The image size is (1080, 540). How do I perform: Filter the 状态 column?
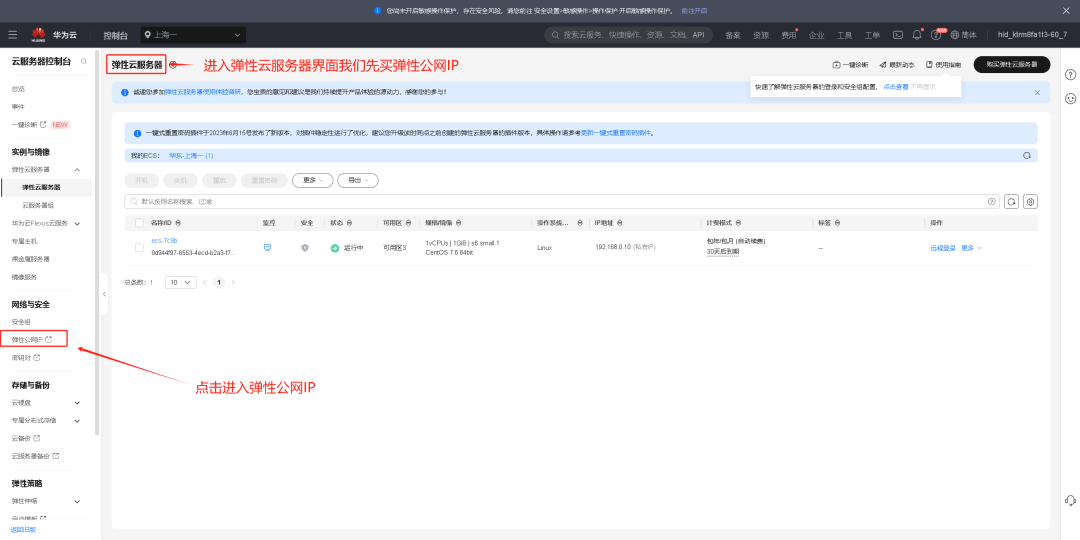click(x=349, y=223)
